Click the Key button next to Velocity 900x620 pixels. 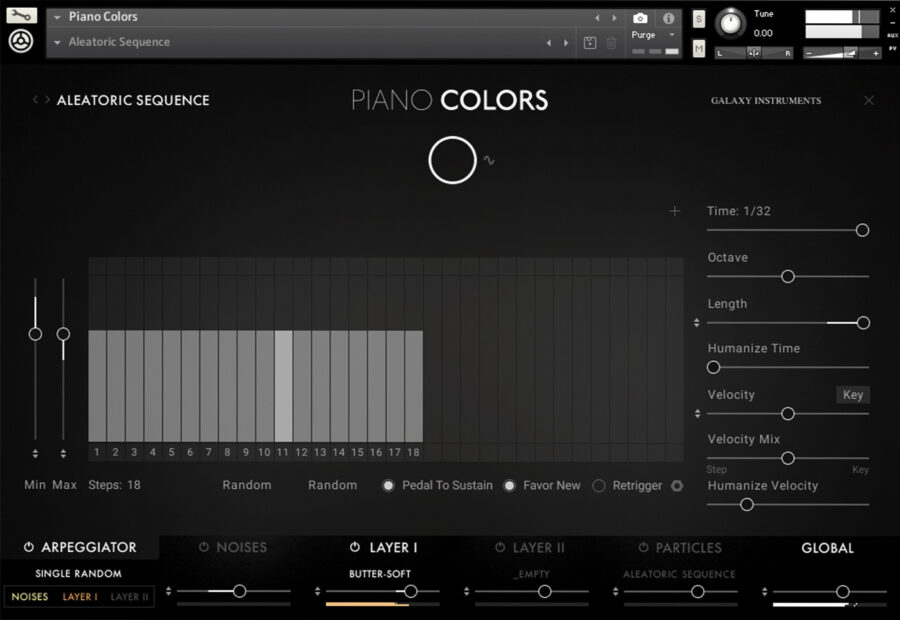(x=852, y=395)
